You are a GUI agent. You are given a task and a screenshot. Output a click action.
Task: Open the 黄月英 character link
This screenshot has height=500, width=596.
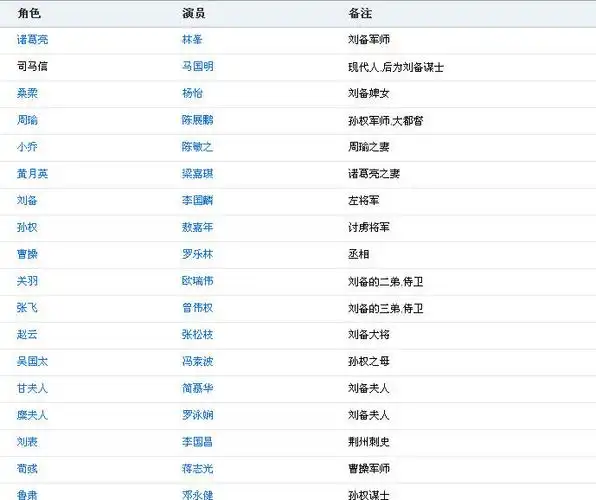click(32, 174)
